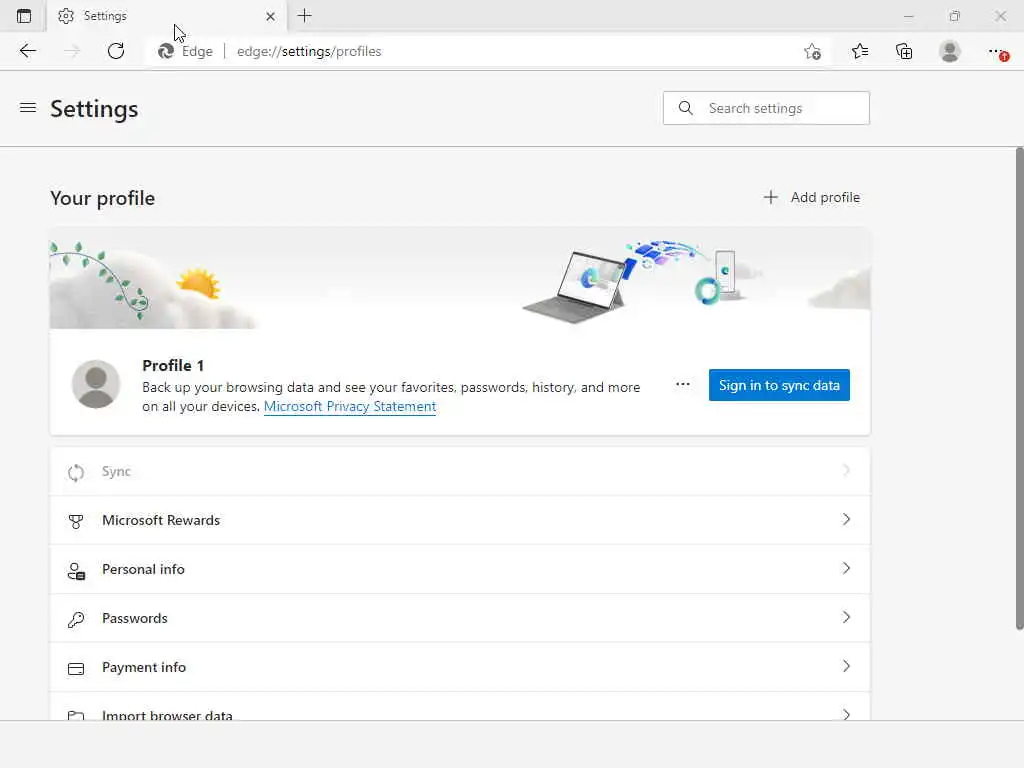
Task: Click the grayed-out forward arrow
Action: (72, 51)
